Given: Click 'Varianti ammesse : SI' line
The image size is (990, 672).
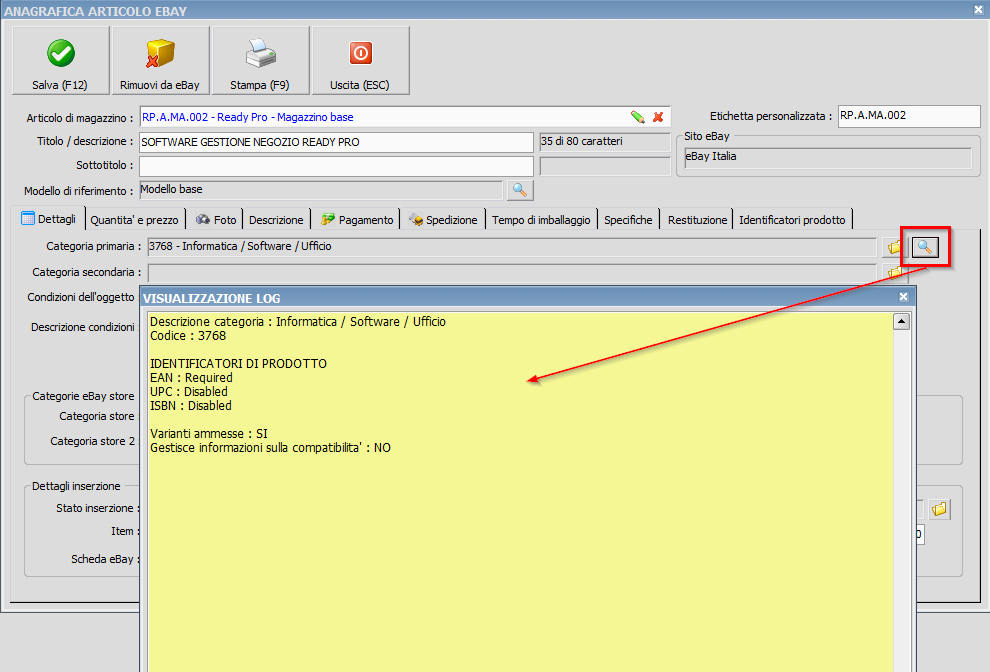Looking at the screenshot, I should click(209, 434).
